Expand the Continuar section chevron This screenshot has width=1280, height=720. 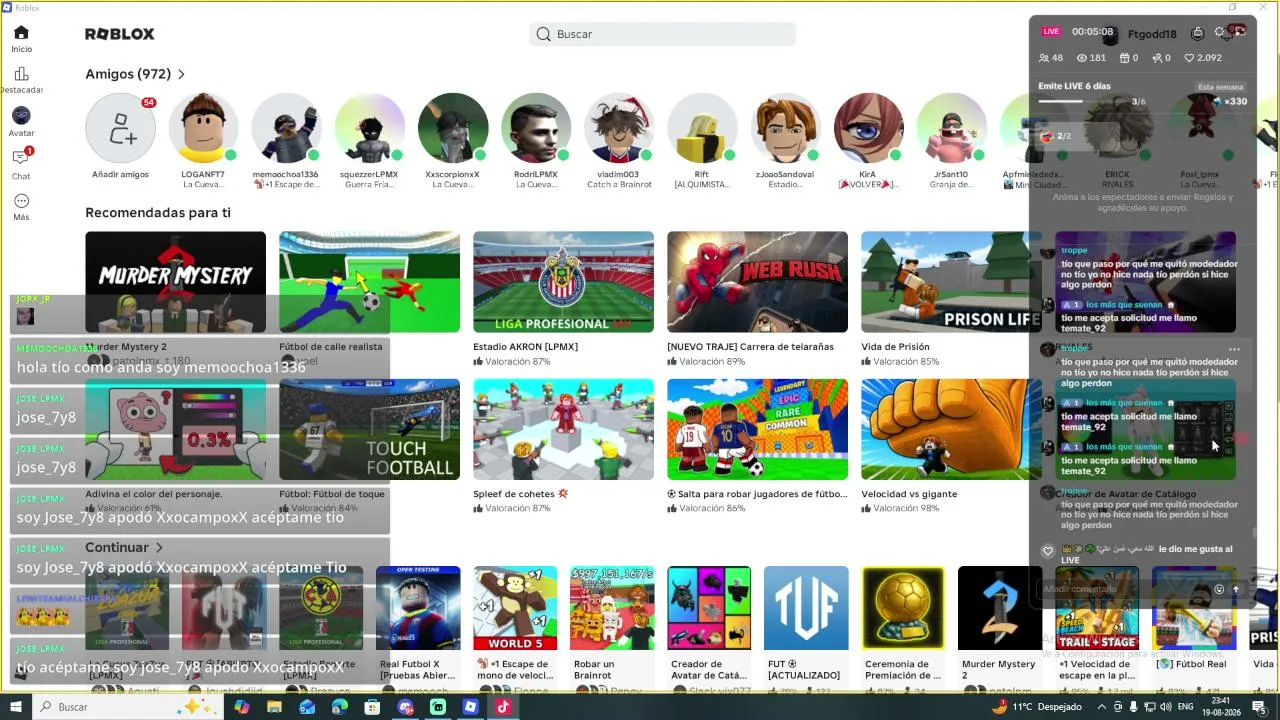(x=159, y=548)
